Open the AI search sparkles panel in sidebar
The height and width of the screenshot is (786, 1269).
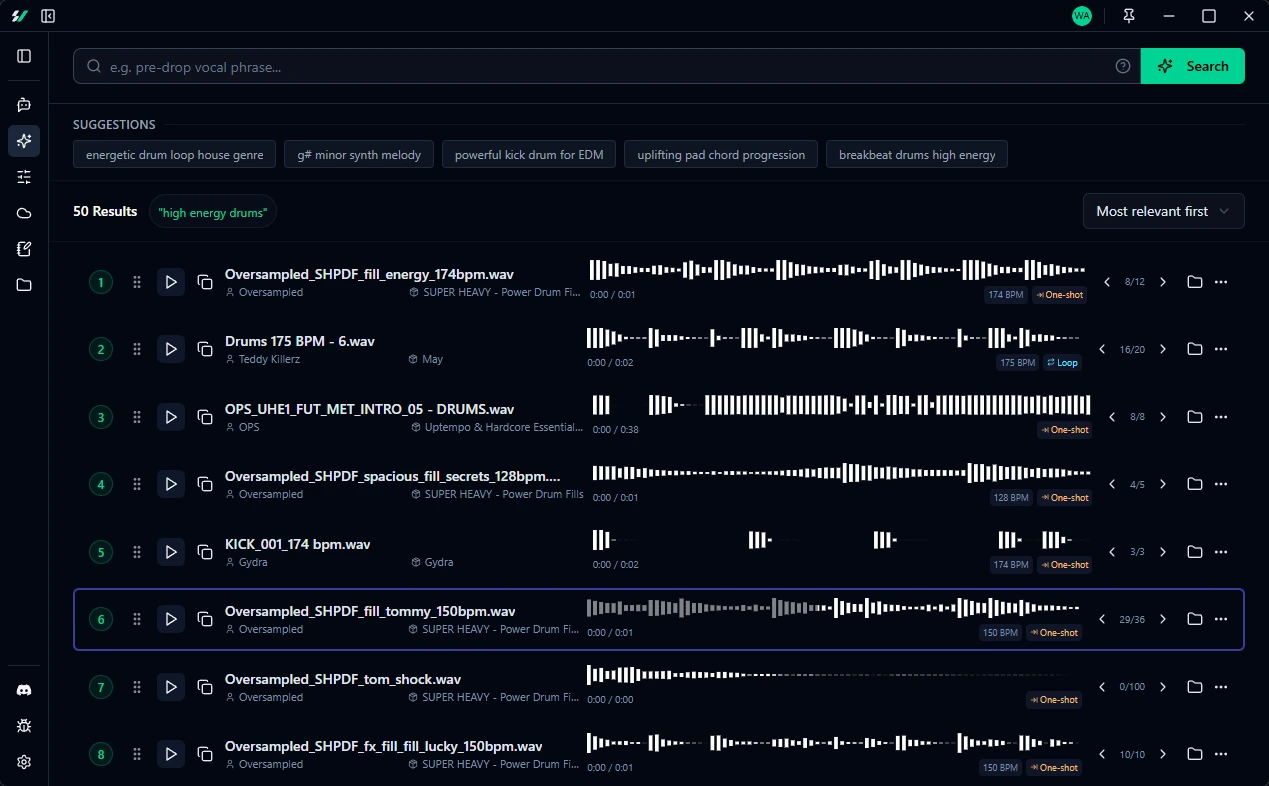(x=24, y=141)
